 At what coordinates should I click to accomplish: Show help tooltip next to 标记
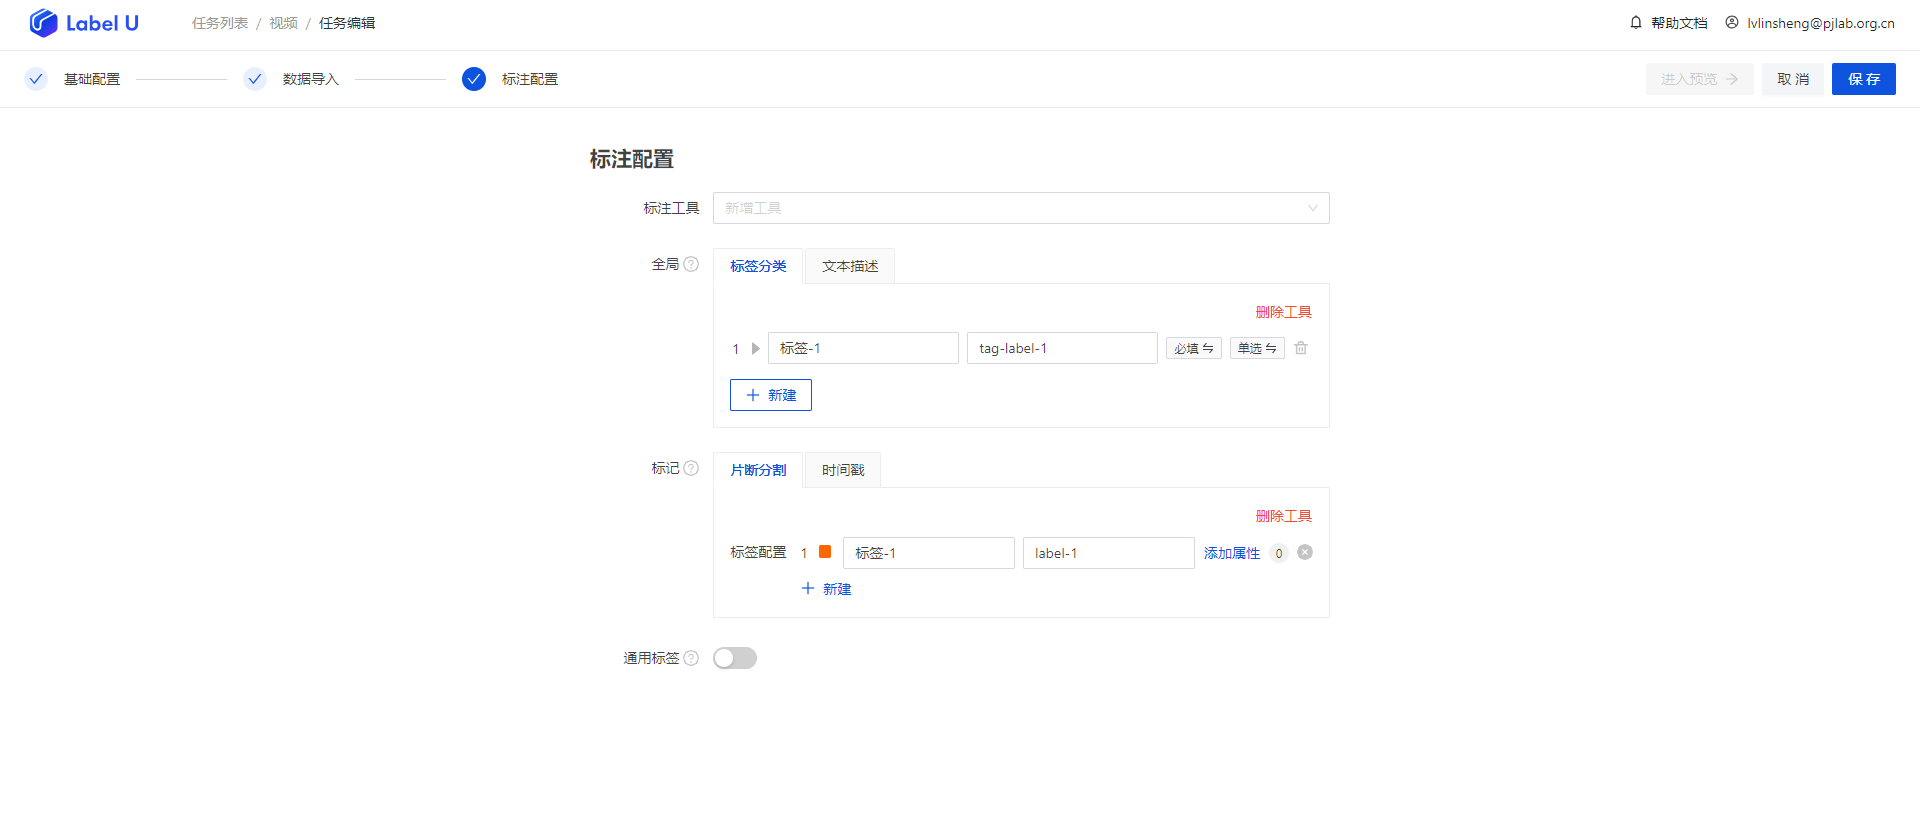click(x=691, y=468)
